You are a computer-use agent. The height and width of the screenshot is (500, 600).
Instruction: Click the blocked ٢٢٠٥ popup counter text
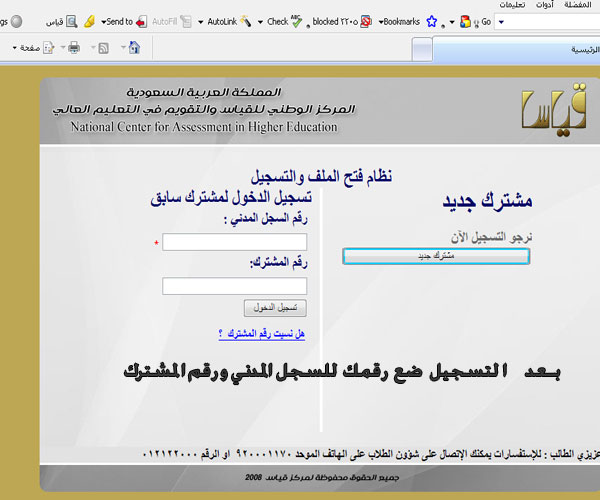[x=335, y=22]
